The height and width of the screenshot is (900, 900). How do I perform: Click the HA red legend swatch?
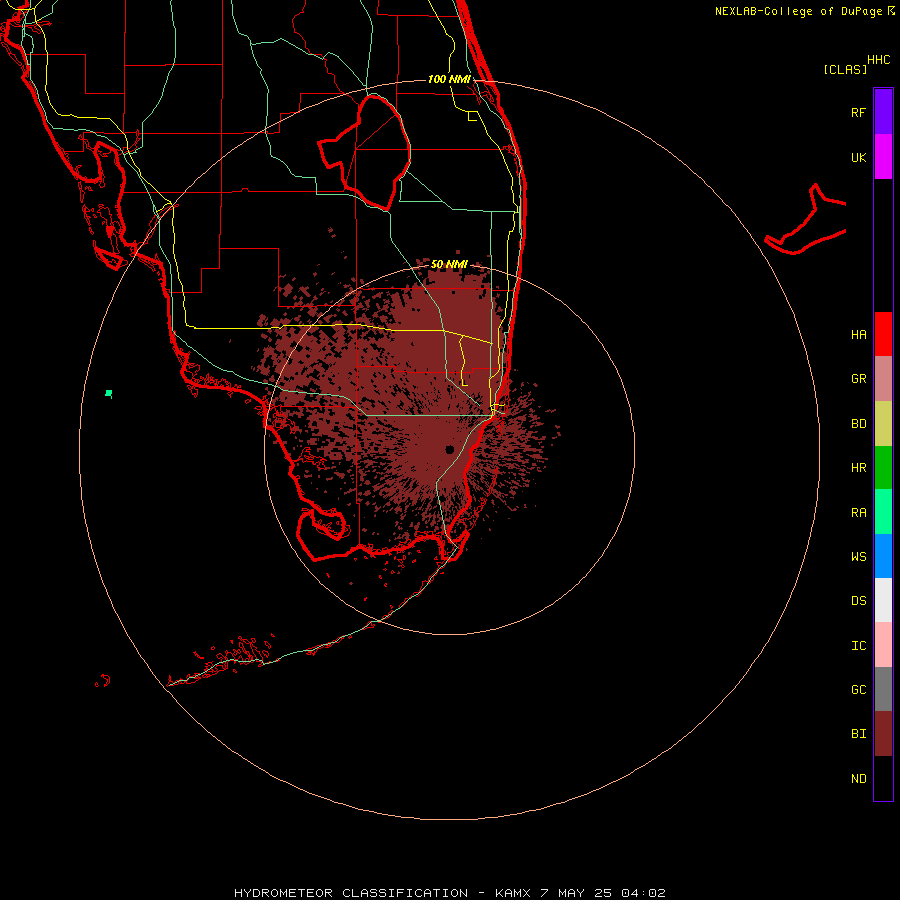pyautogui.click(x=883, y=334)
